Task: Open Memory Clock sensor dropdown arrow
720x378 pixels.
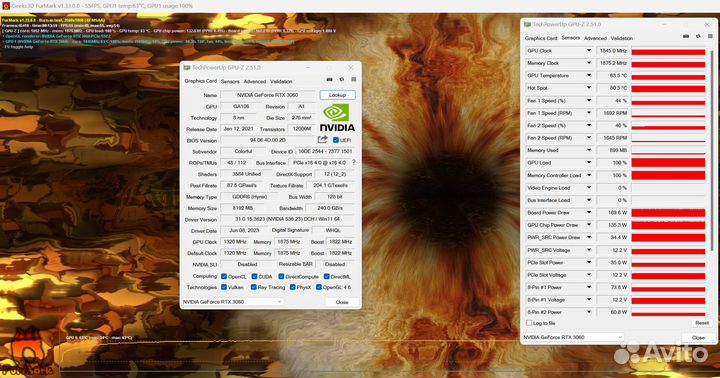Action: tap(589, 63)
